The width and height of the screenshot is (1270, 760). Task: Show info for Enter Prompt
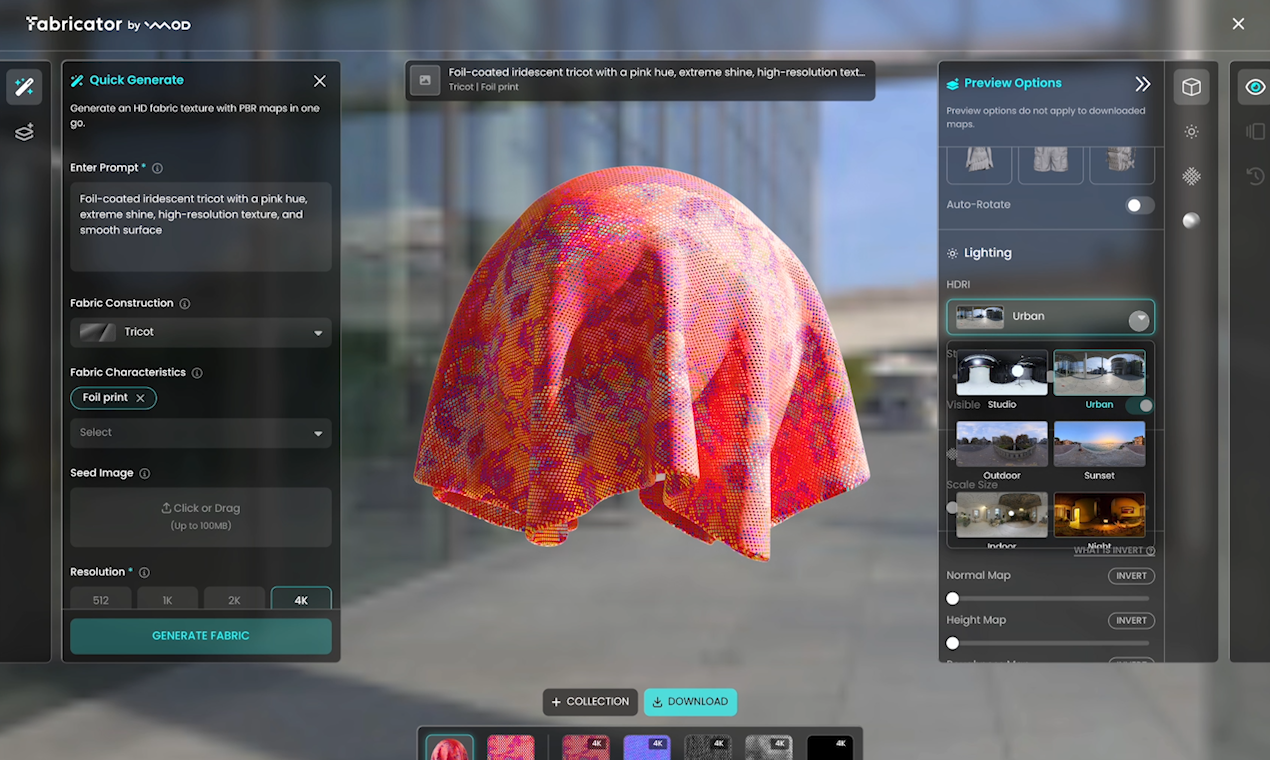coord(157,168)
